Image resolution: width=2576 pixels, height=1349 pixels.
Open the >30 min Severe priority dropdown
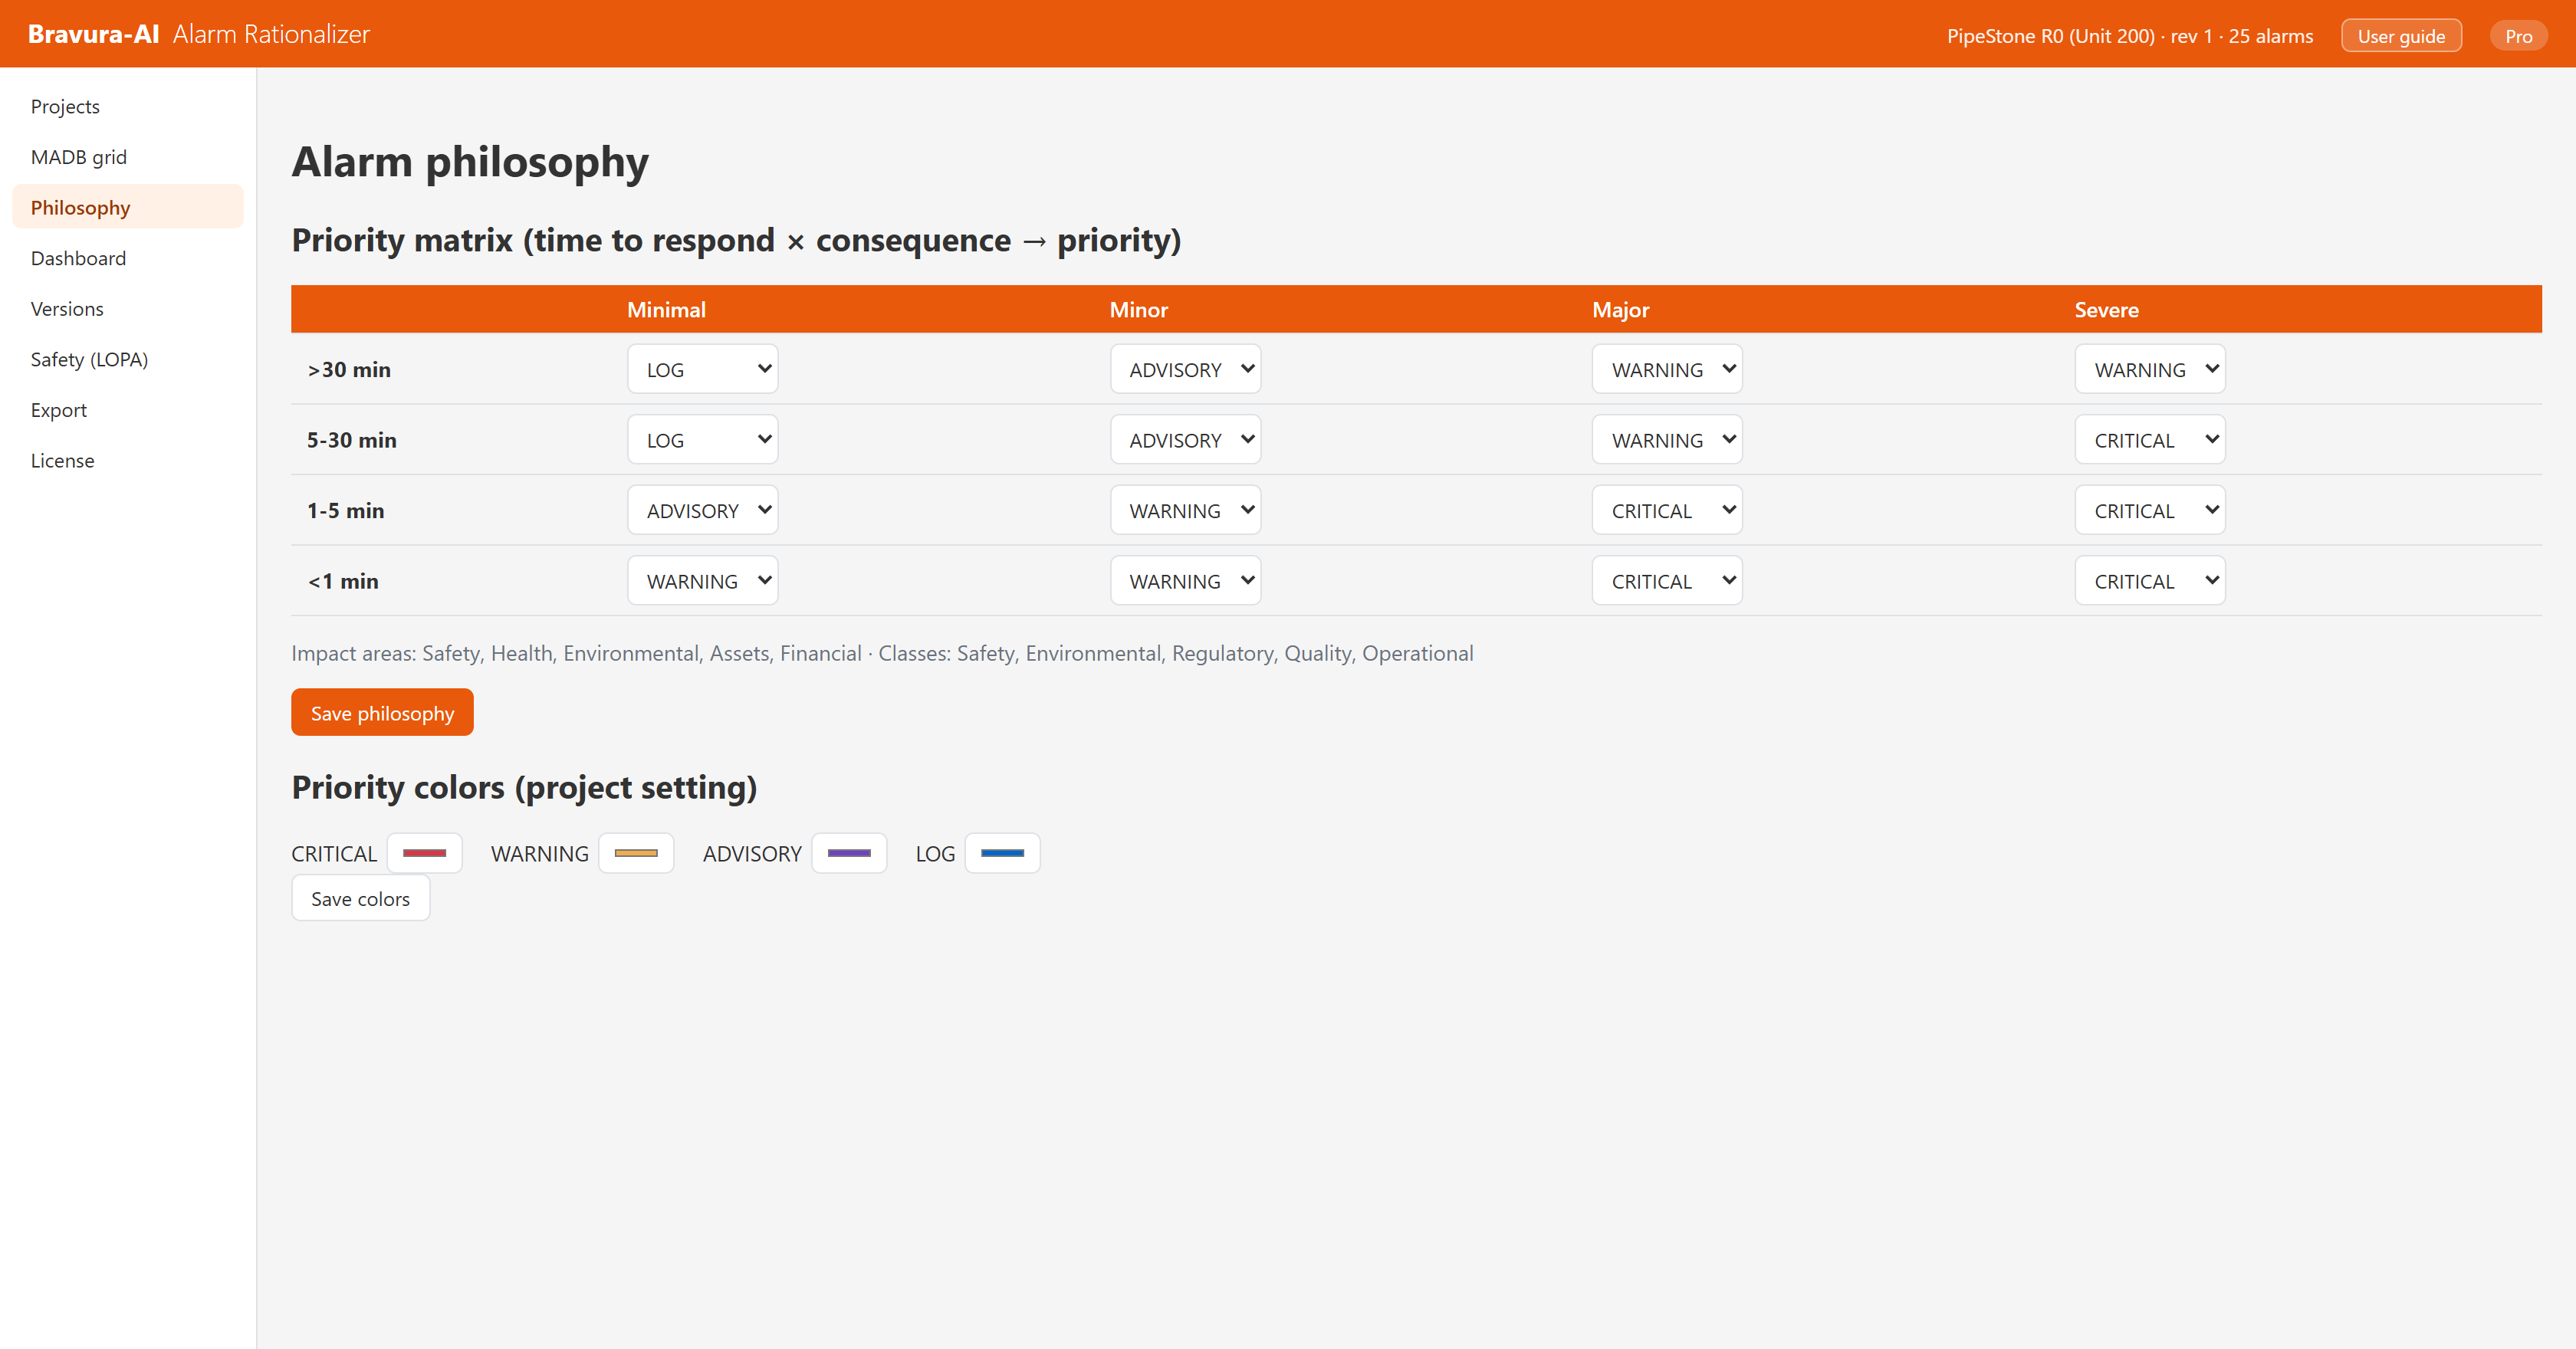coord(2150,369)
